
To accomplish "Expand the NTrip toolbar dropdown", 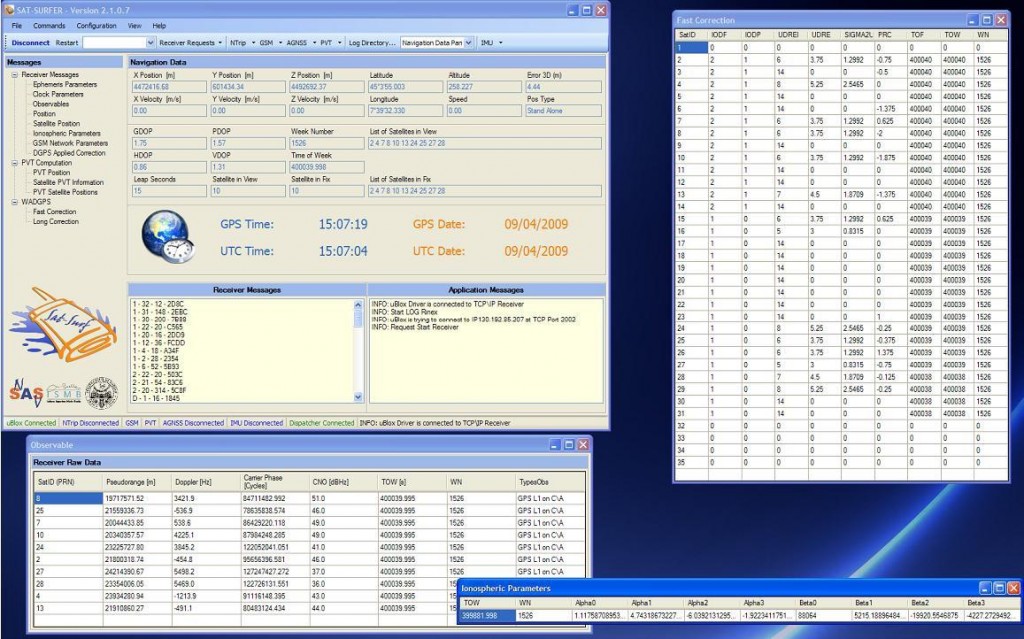I will click(x=240, y=43).
